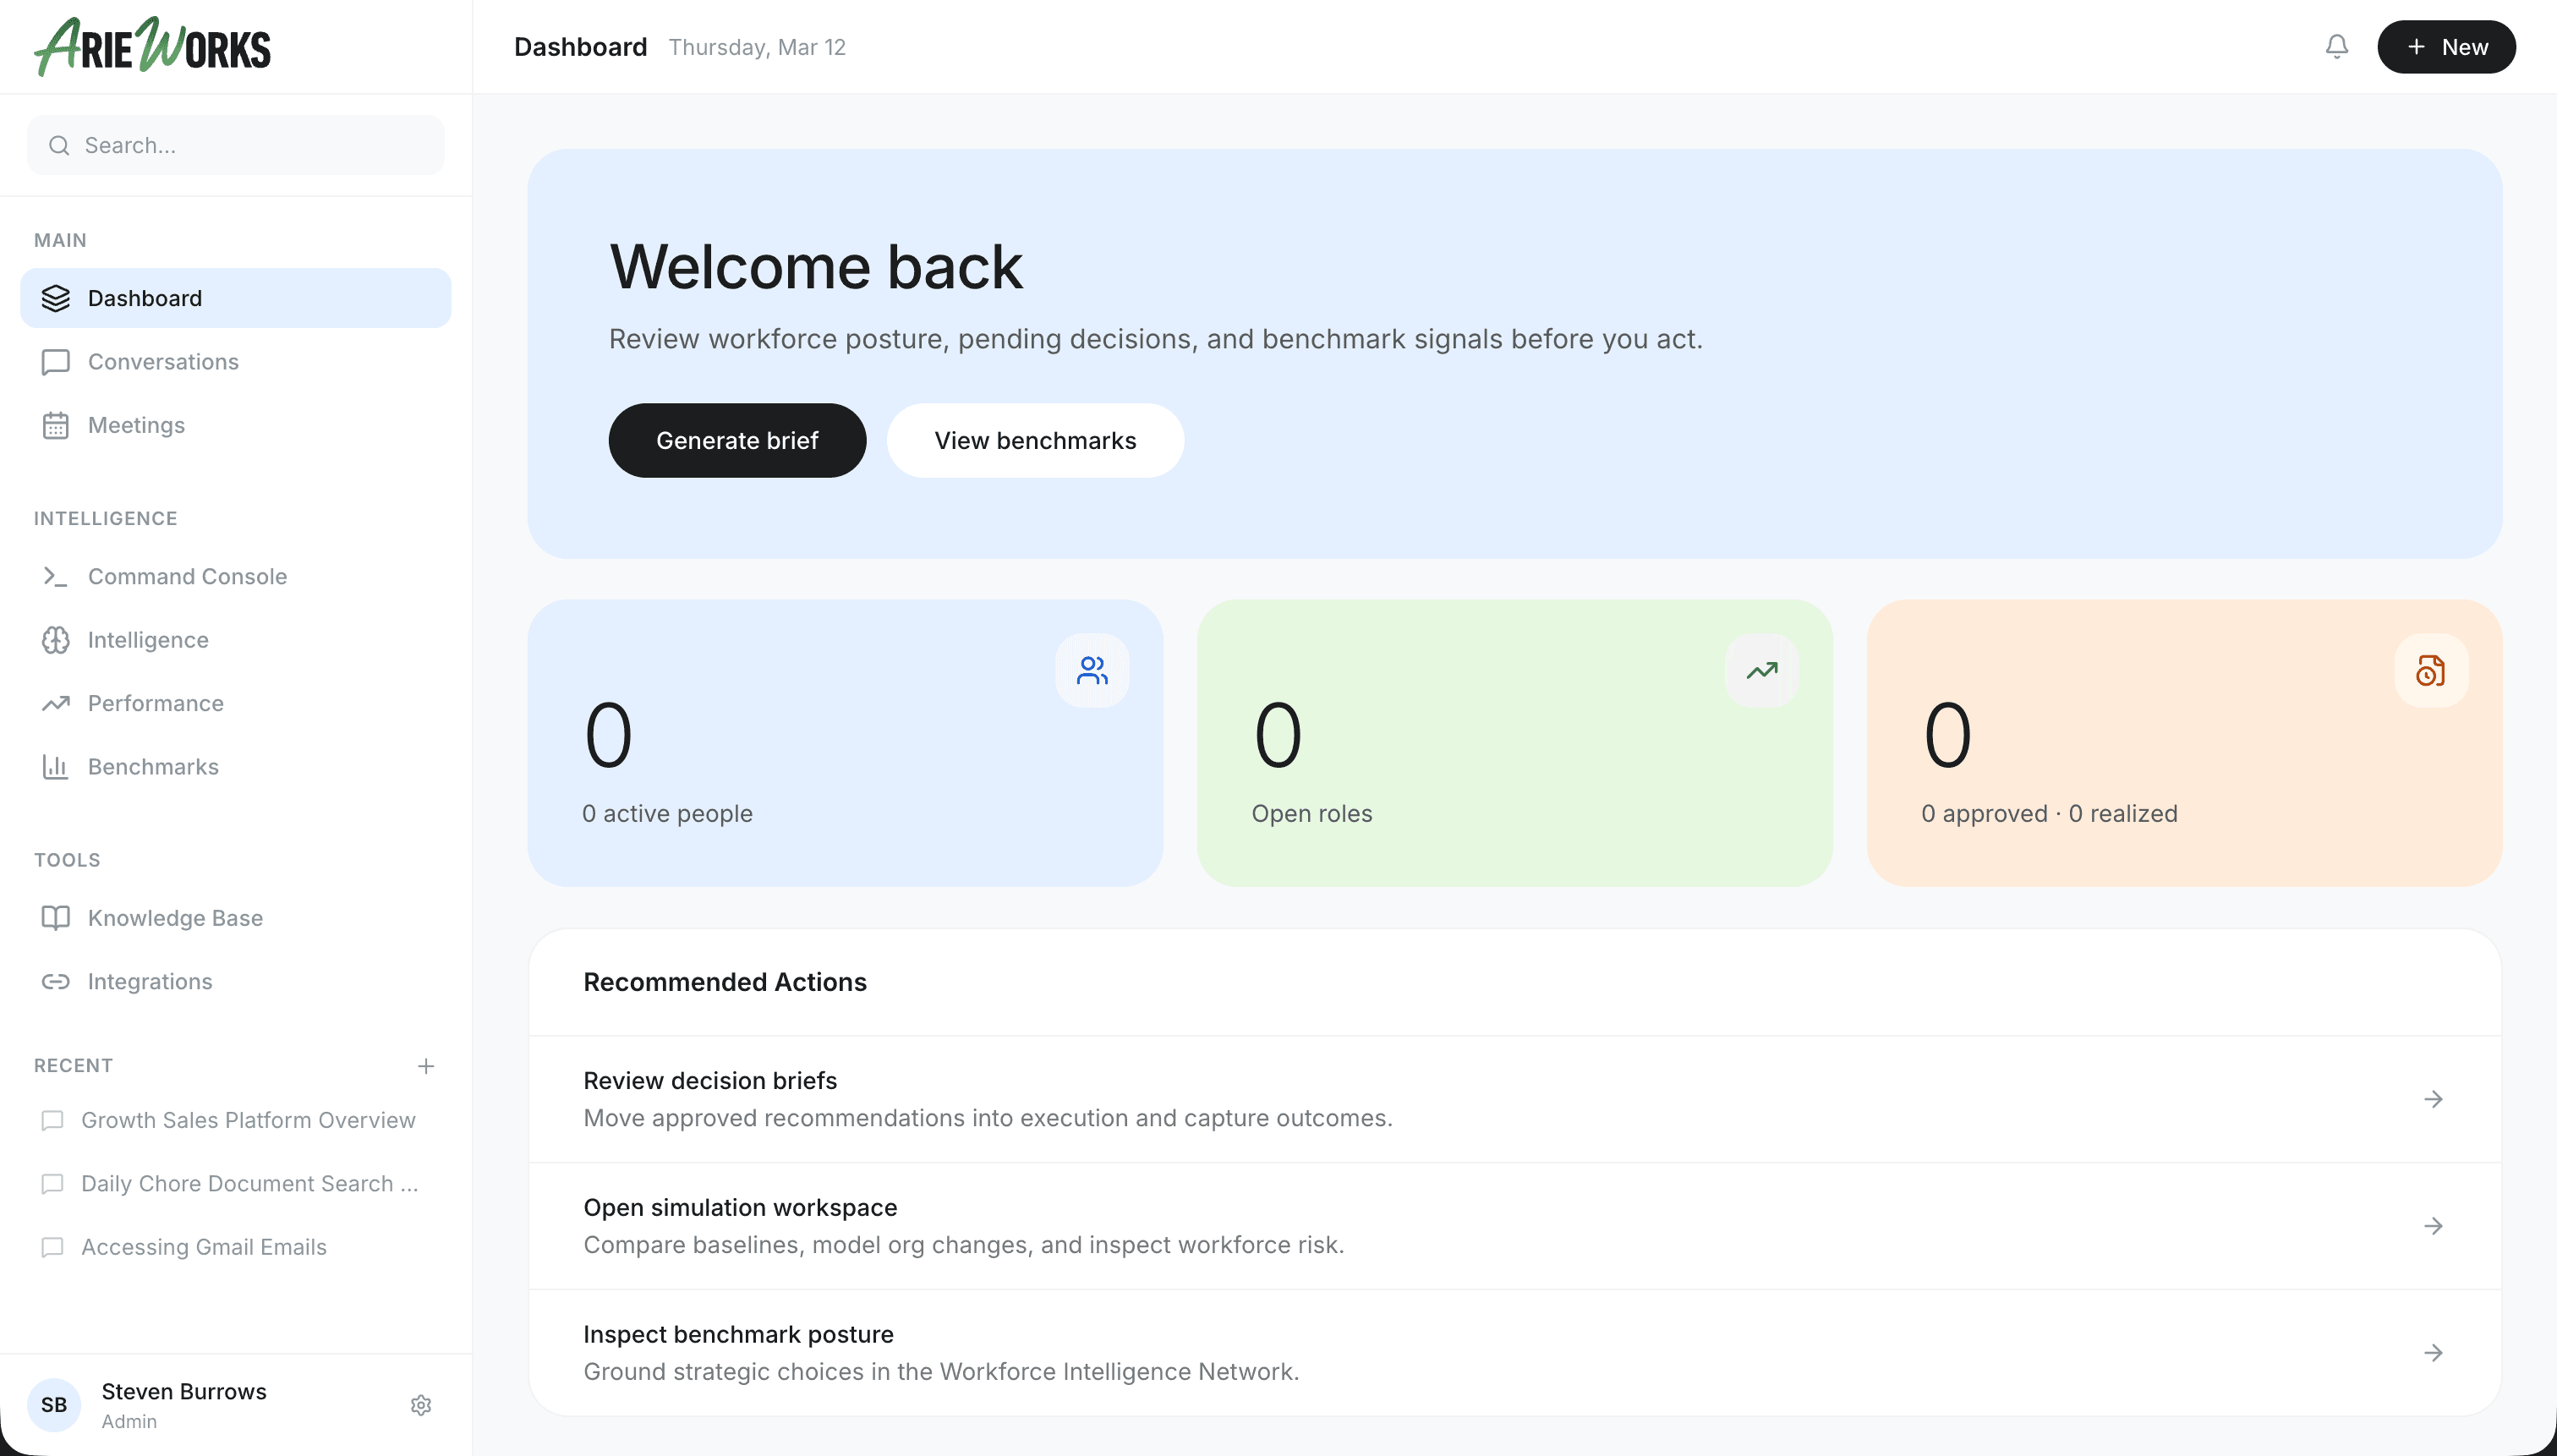The height and width of the screenshot is (1456, 2557).
Task: Click the View benchmarks button
Action: click(x=1035, y=440)
